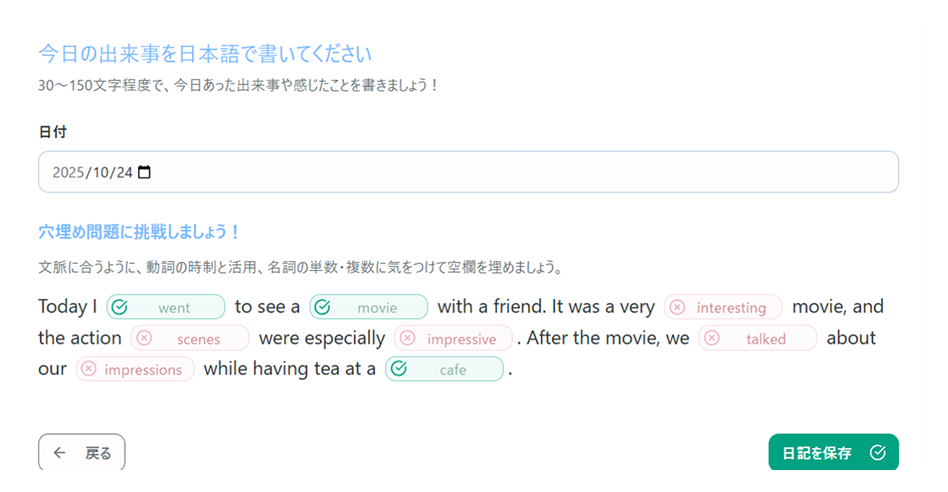Click the red X icon beside 'impressions'
The width and height of the screenshot is (948, 492).
coord(88,369)
